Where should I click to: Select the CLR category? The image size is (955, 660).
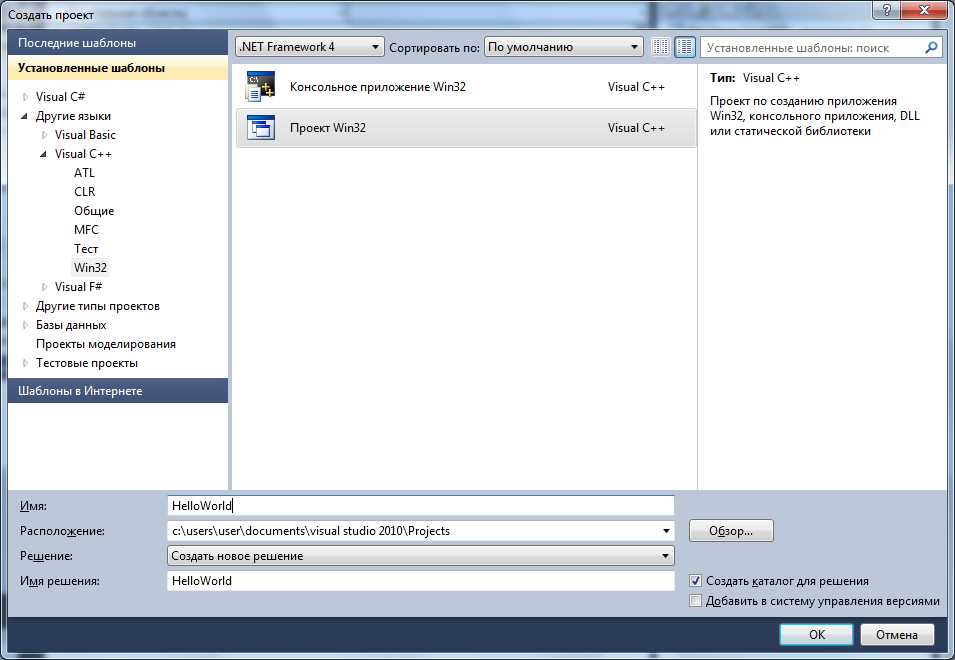[85, 192]
